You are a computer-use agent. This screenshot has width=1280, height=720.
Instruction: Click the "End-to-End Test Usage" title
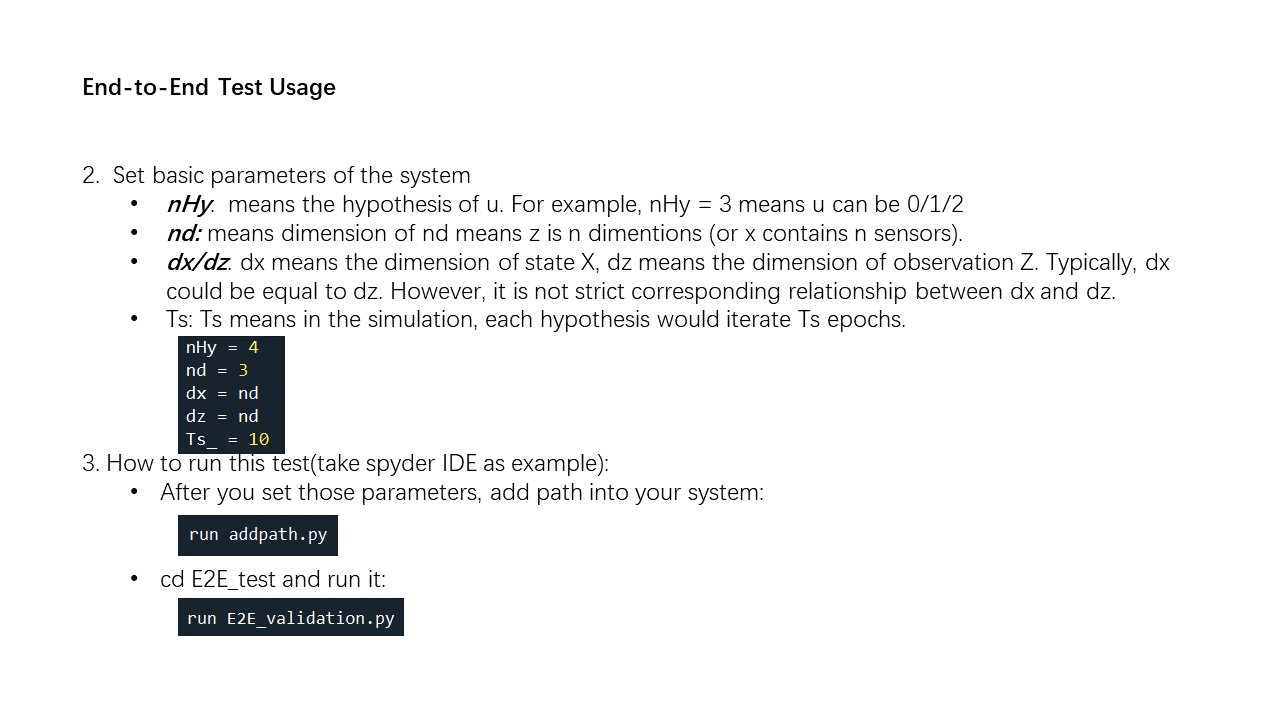click(209, 88)
